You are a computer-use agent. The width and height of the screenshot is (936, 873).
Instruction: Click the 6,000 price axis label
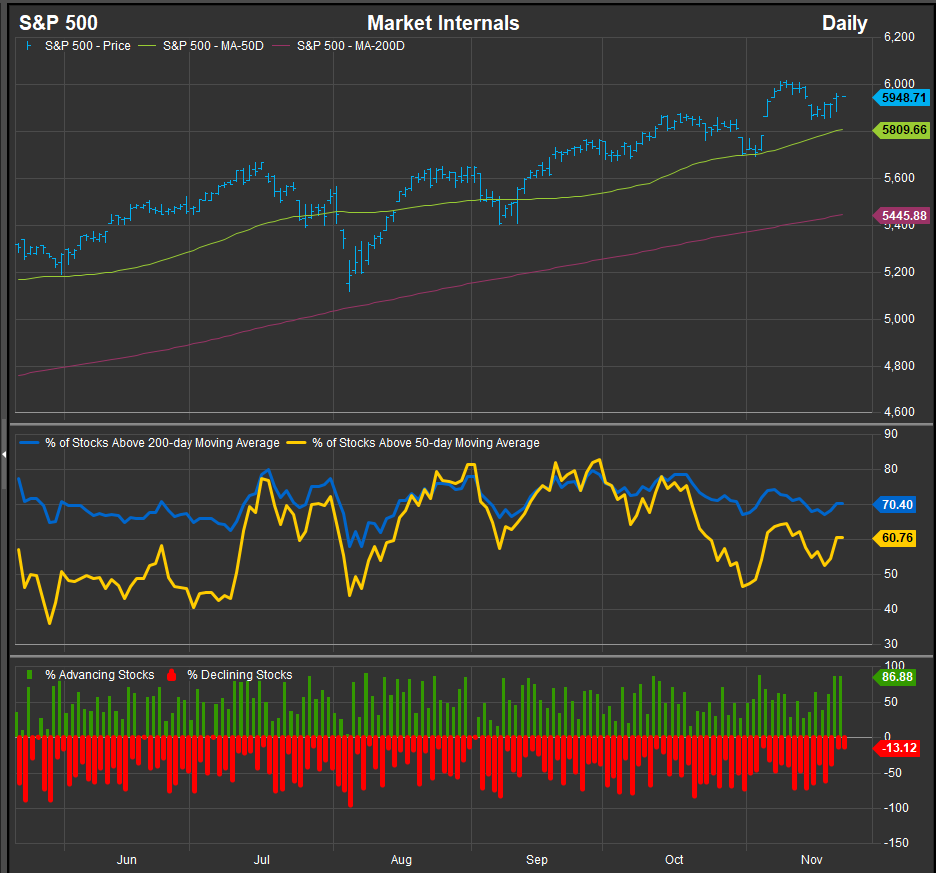[x=899, y=84]
